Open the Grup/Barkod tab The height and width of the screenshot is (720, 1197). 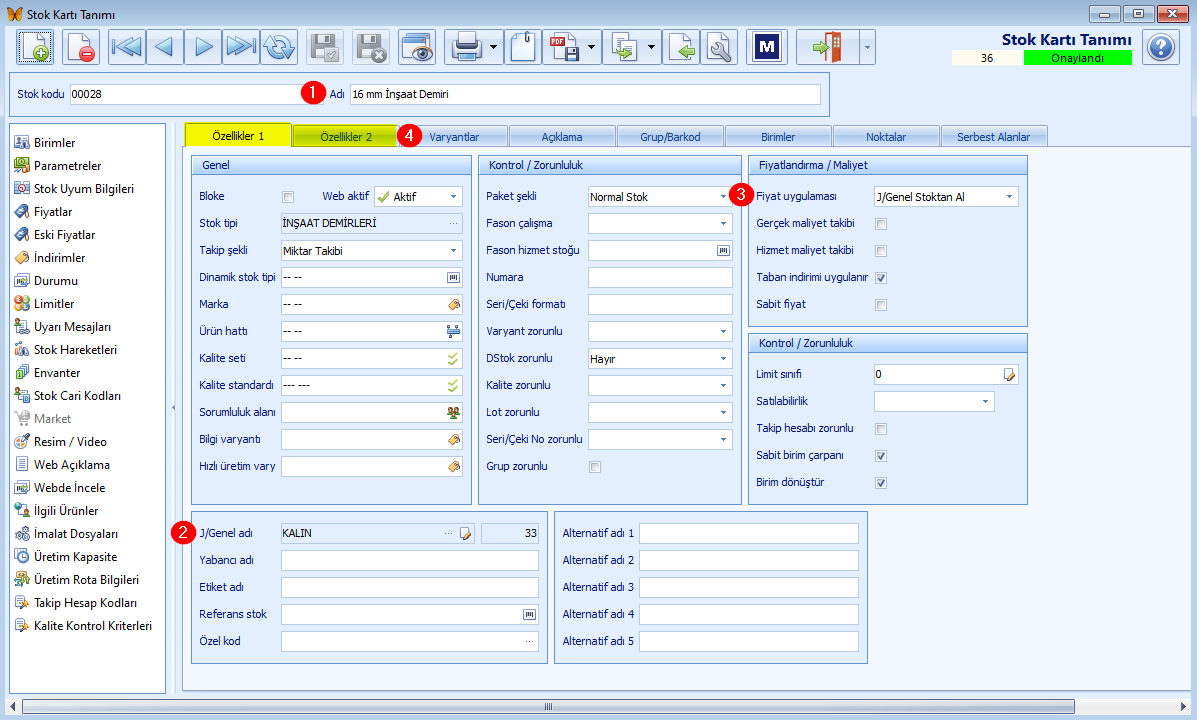670,137
